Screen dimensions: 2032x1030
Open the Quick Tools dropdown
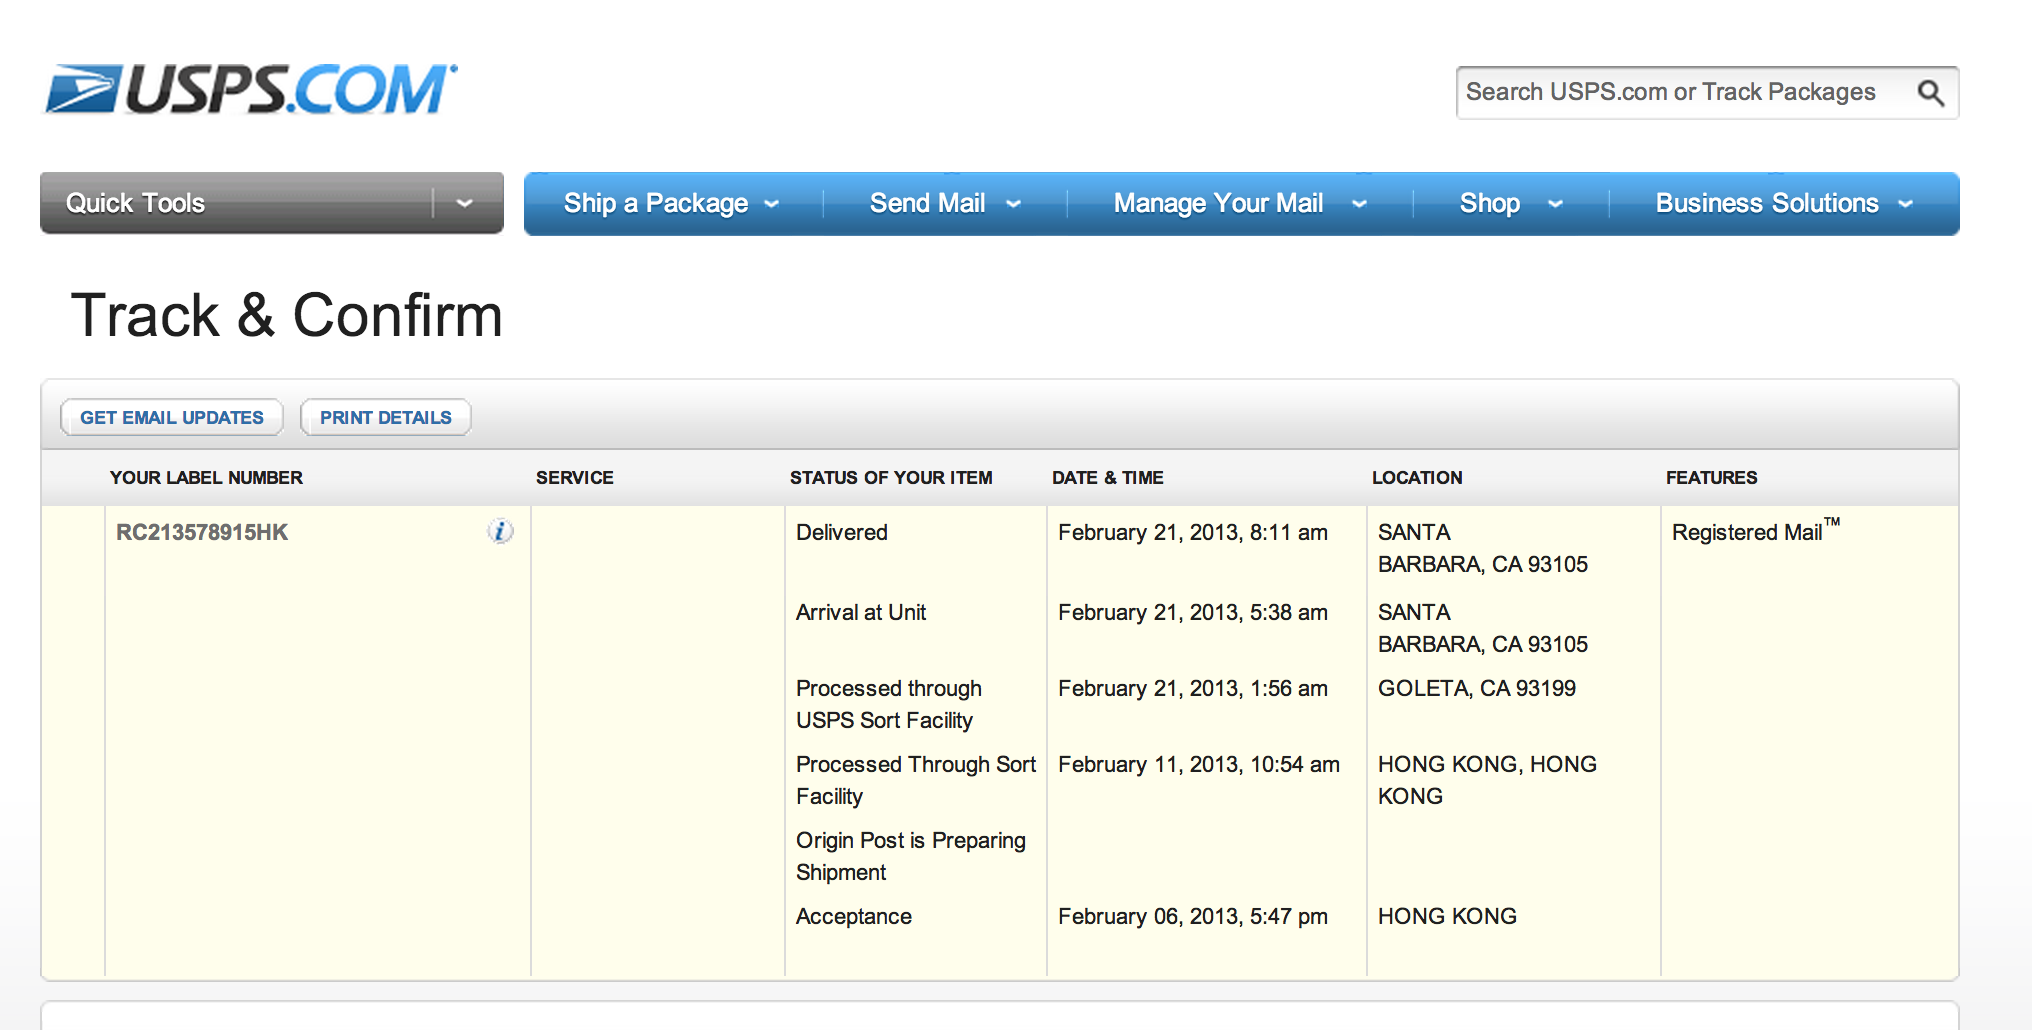click(x=272, y=203)
